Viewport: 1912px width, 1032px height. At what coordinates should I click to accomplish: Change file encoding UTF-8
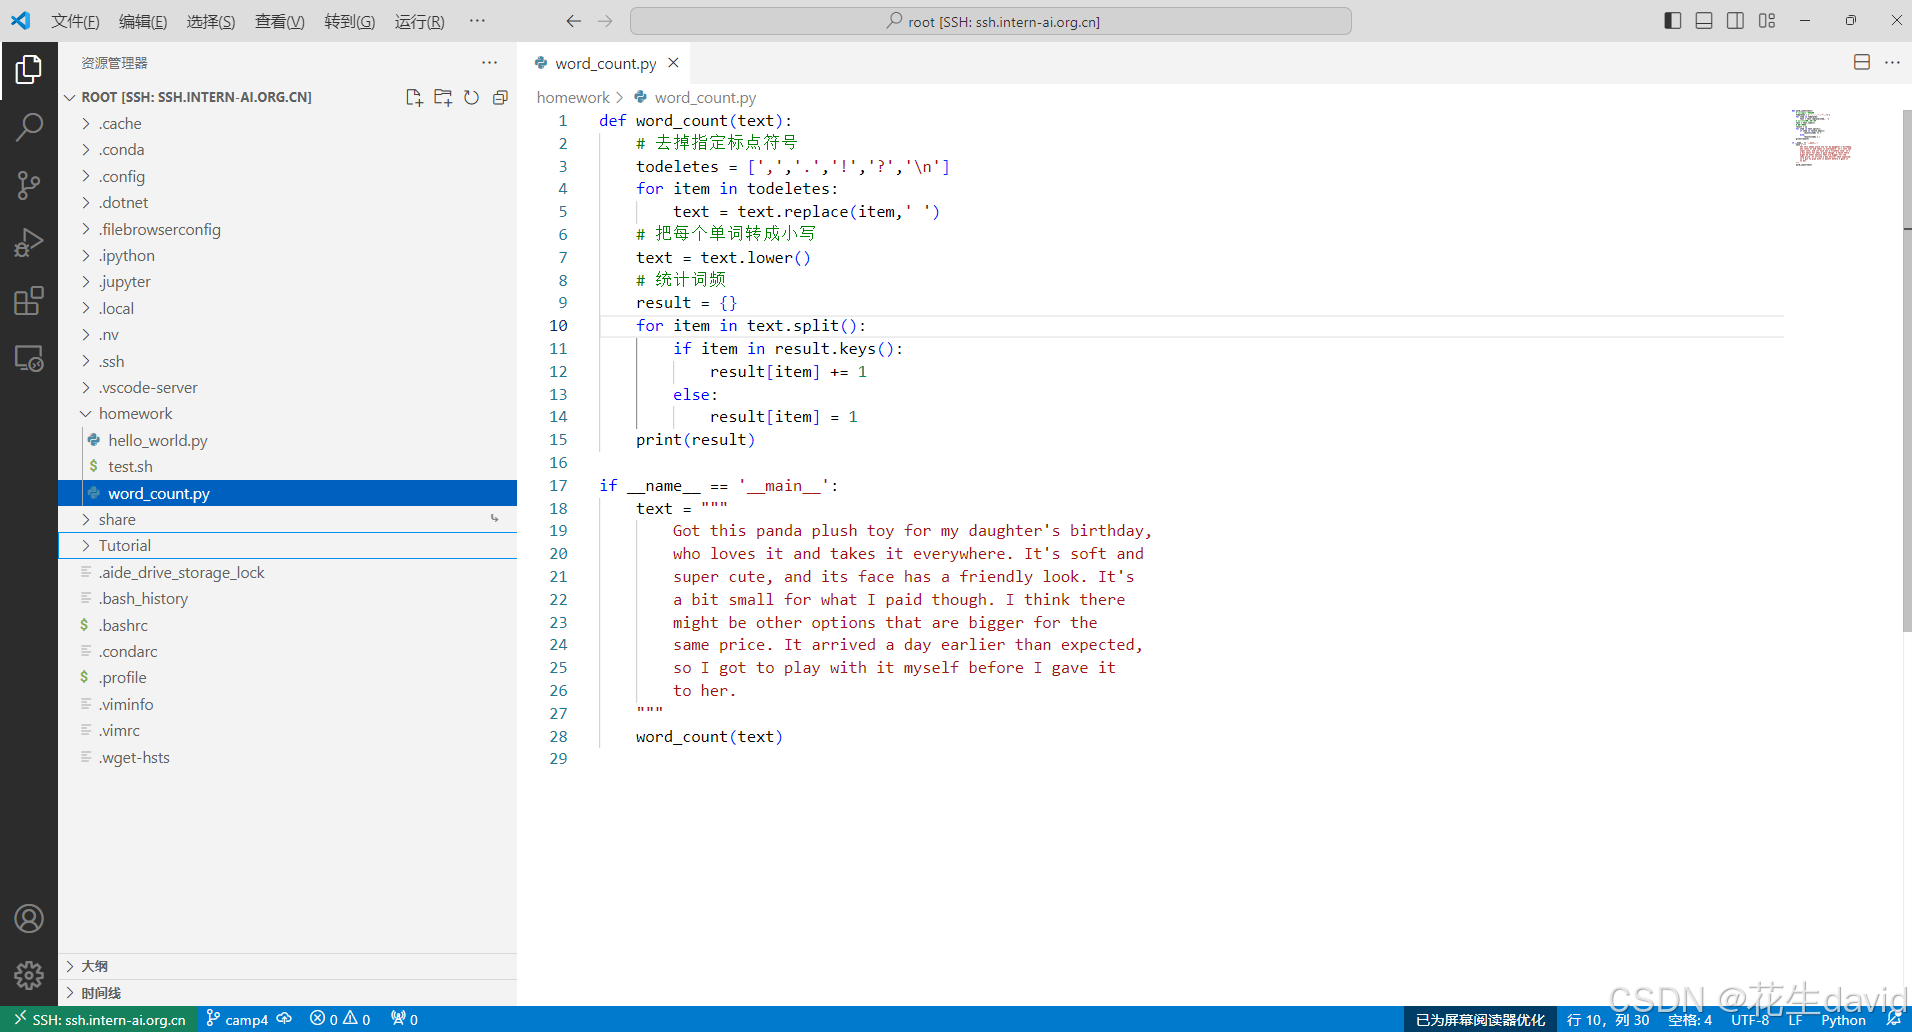coord(1751,1019)
